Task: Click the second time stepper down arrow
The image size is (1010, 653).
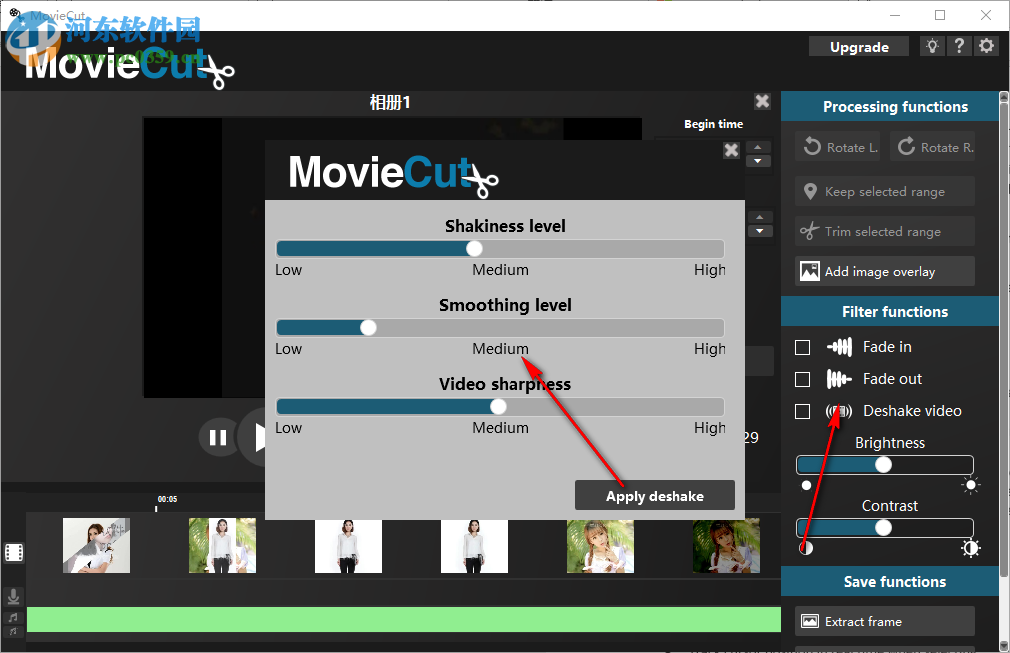Action: point(759,231)
